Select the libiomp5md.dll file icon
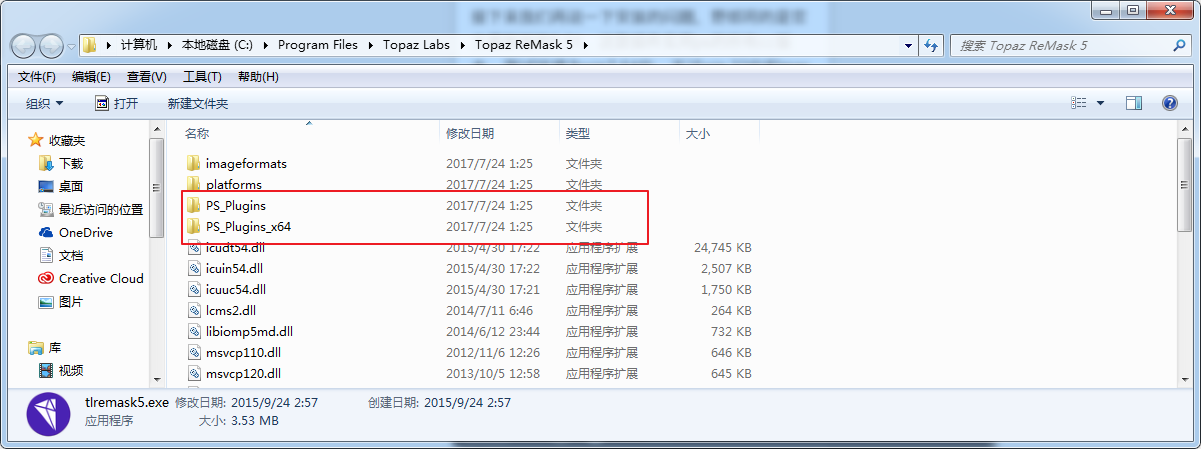This screenshot has height=449, width=1201. pos(194,331)
